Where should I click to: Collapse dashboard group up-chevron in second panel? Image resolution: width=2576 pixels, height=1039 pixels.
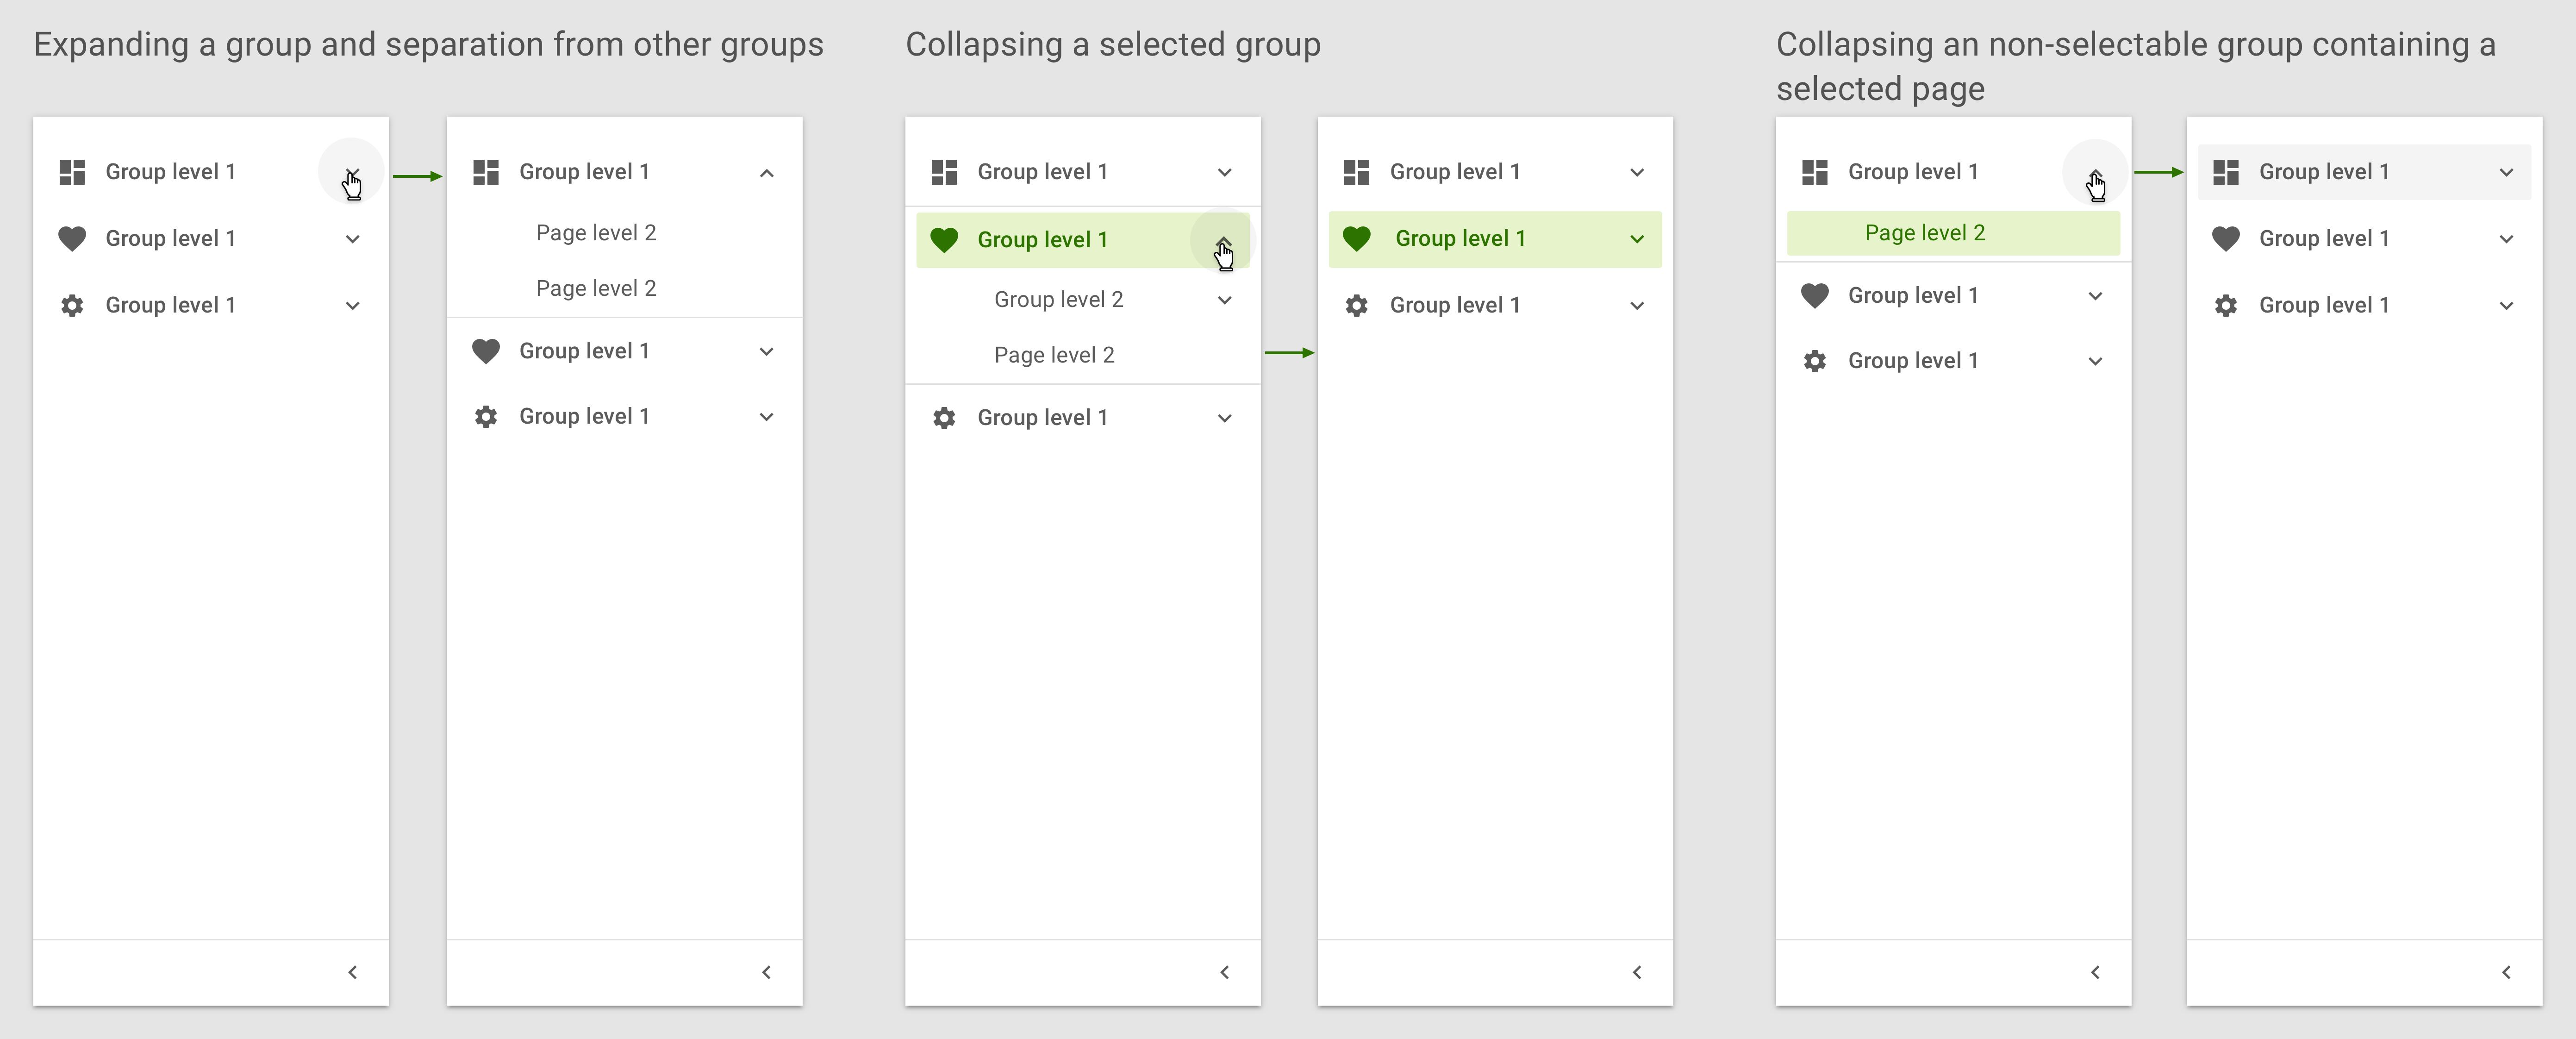[x=766, y=173]
